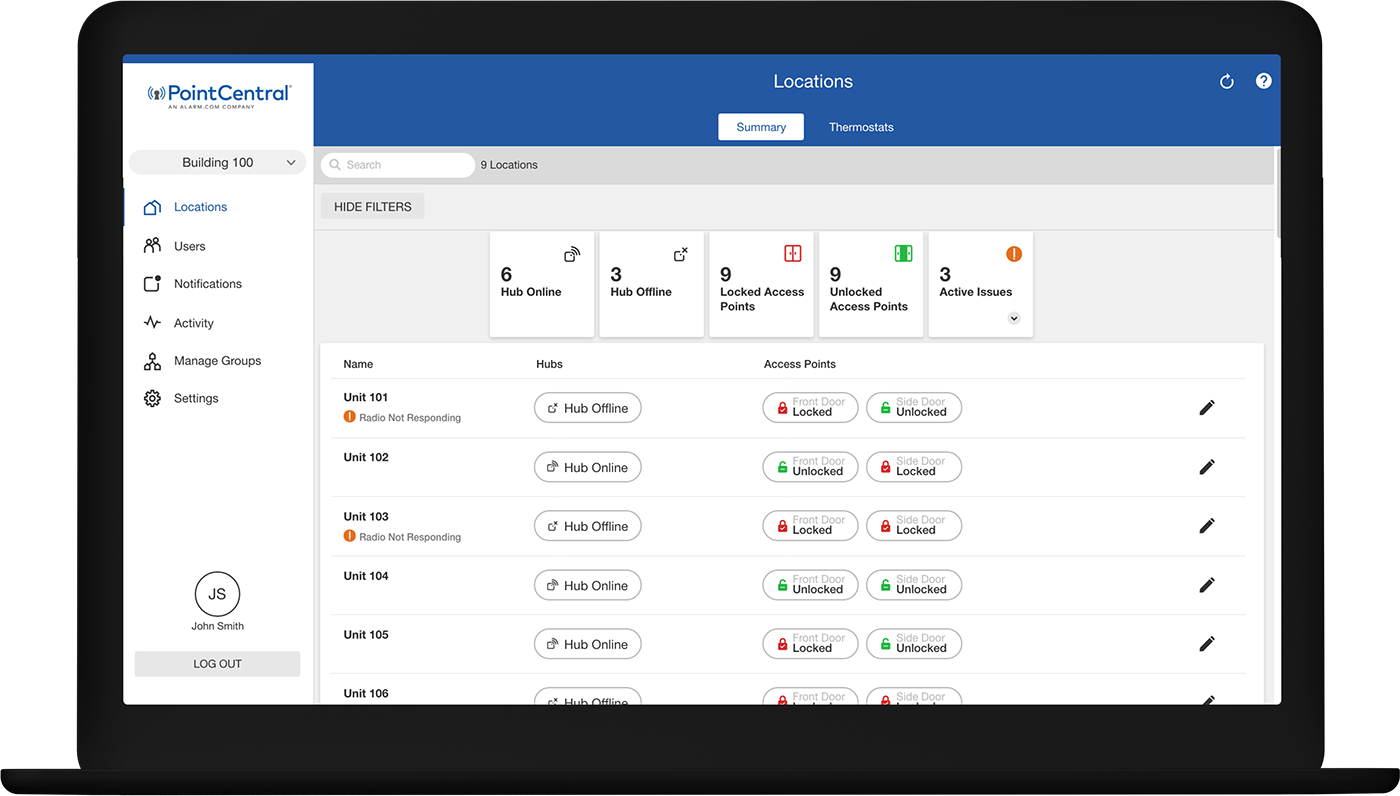The image size is (1400, 796).
Task: Click the Hub Online card icon
Action: (572, 254)
